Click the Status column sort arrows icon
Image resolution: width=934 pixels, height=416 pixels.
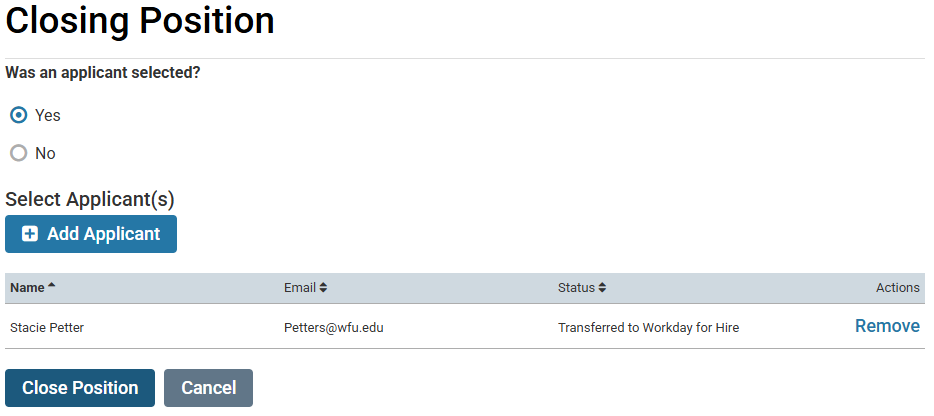click(x=602, y=288)
